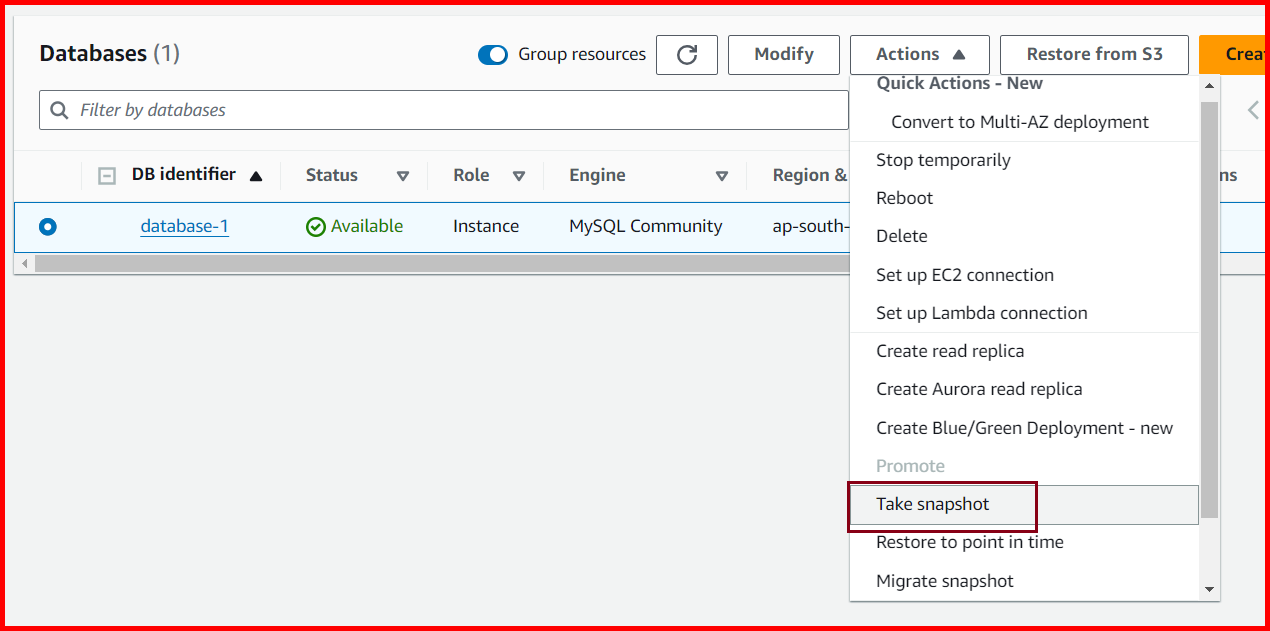Image resolution: width=1270 pixels, height=631 pixels.
Task: Select Take snapshot from the Actions menu
Action: (932, 504)
